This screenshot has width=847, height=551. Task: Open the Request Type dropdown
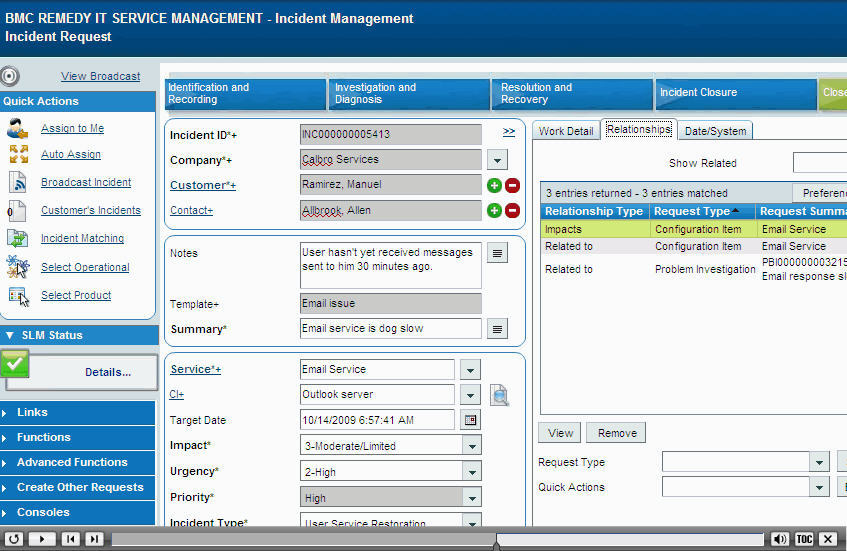coord(819,462)
